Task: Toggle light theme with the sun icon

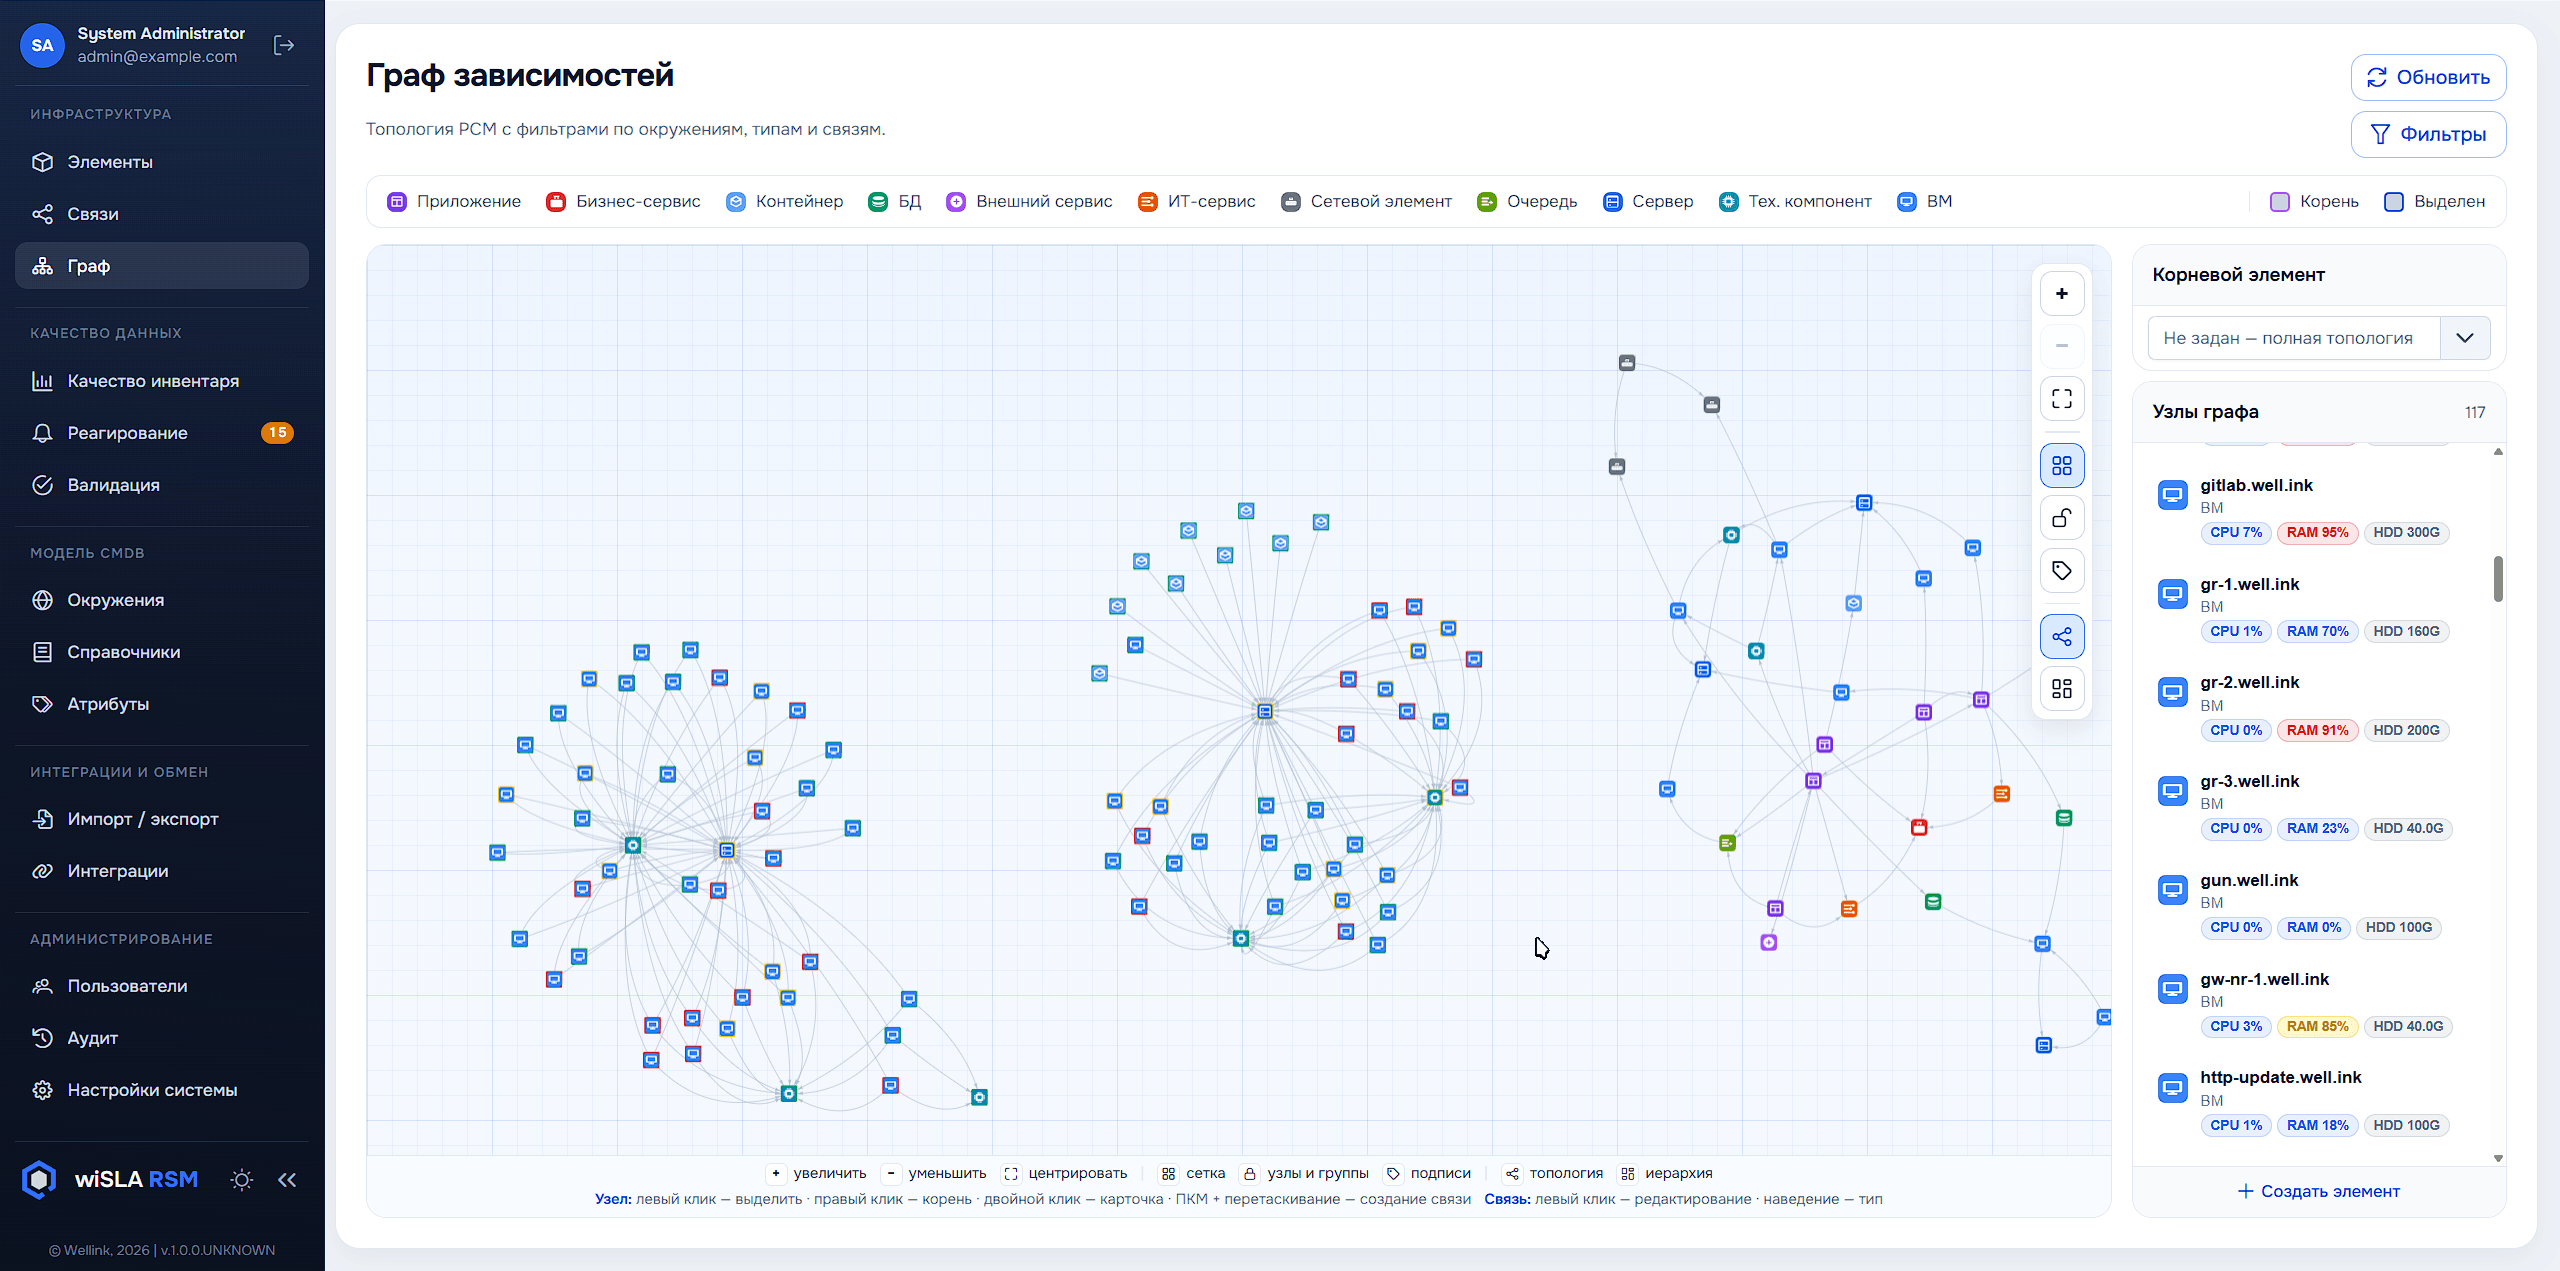Action: [241, 1180]
